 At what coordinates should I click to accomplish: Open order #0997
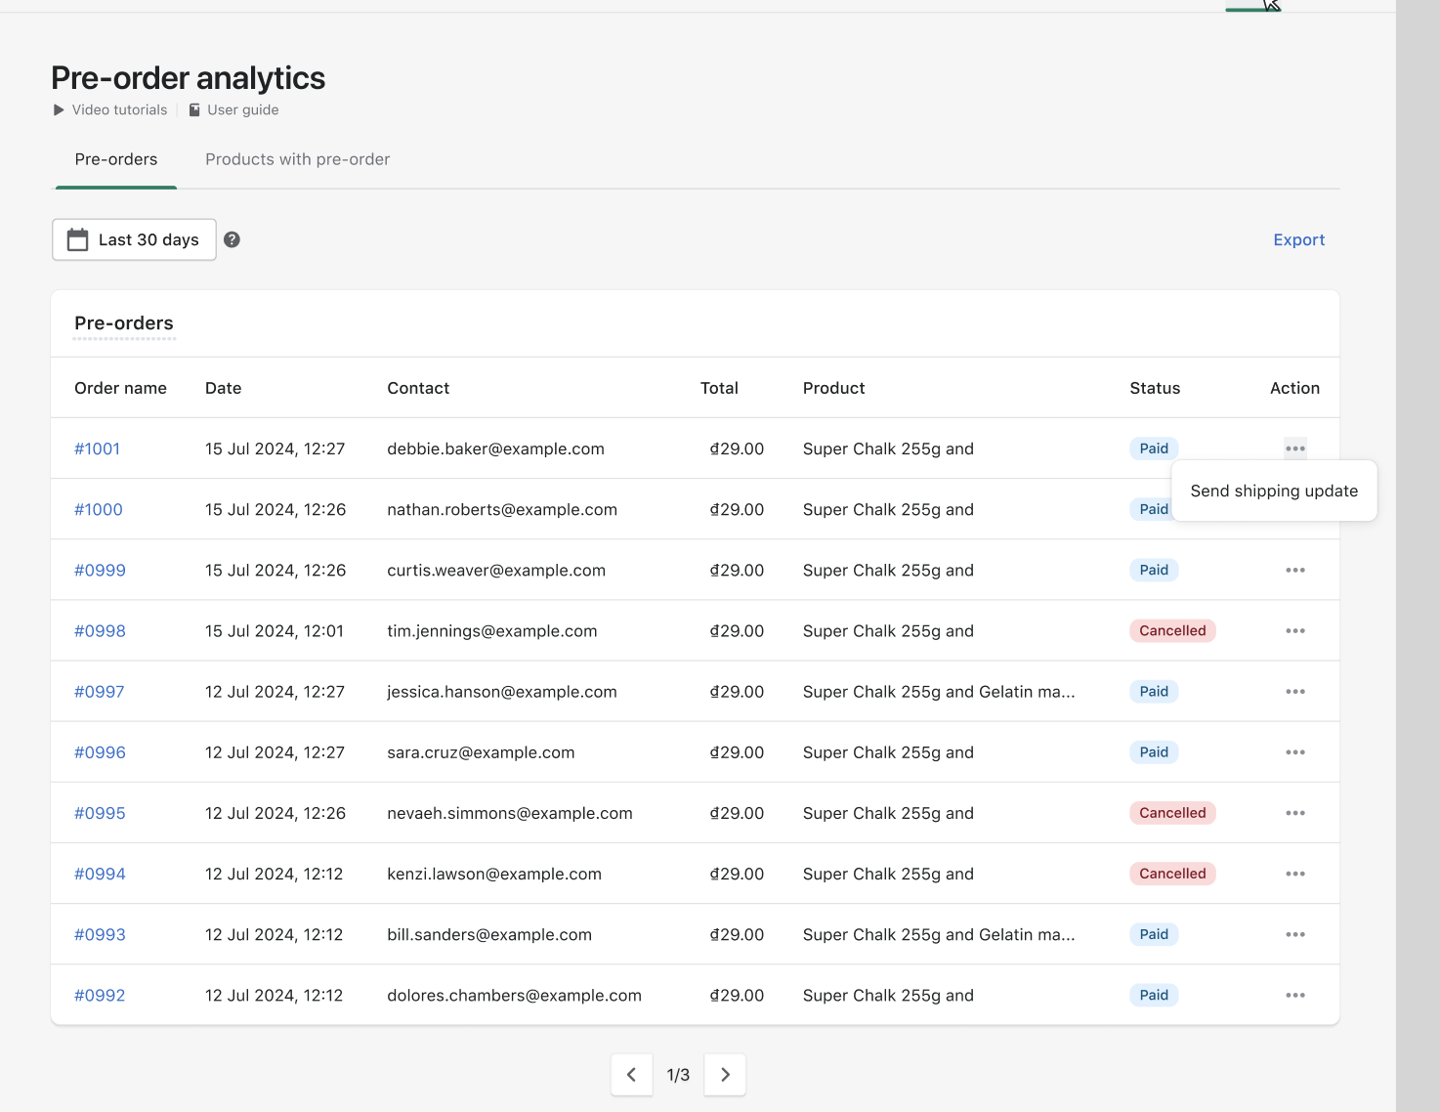pos(99,692)
